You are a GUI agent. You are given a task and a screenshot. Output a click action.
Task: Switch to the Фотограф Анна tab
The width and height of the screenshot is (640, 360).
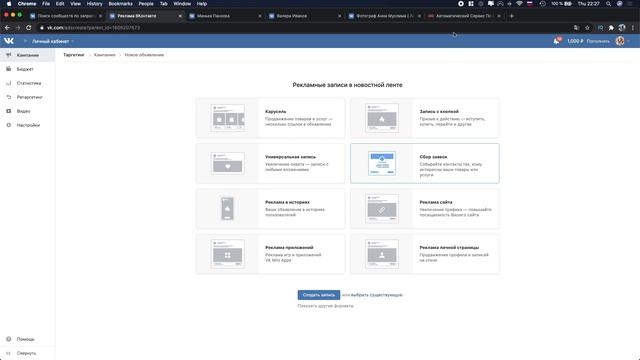point(384,16)
